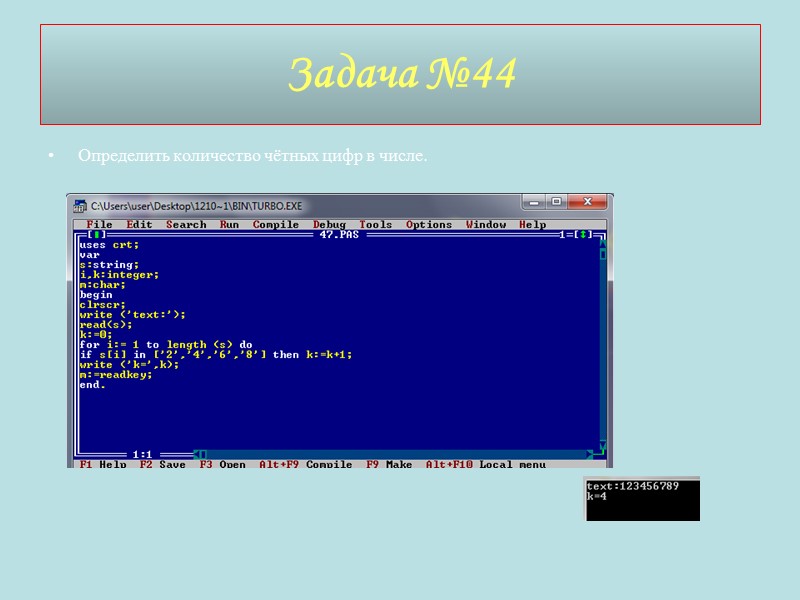Screen dimensions: 800x600
Task: Click the 1:1 cursor position indicator
Action: pos(142,454)
